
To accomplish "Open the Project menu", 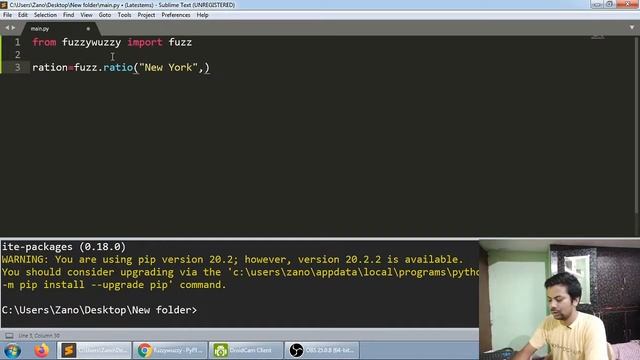I will pyautogui.click(x=146, y=15).
